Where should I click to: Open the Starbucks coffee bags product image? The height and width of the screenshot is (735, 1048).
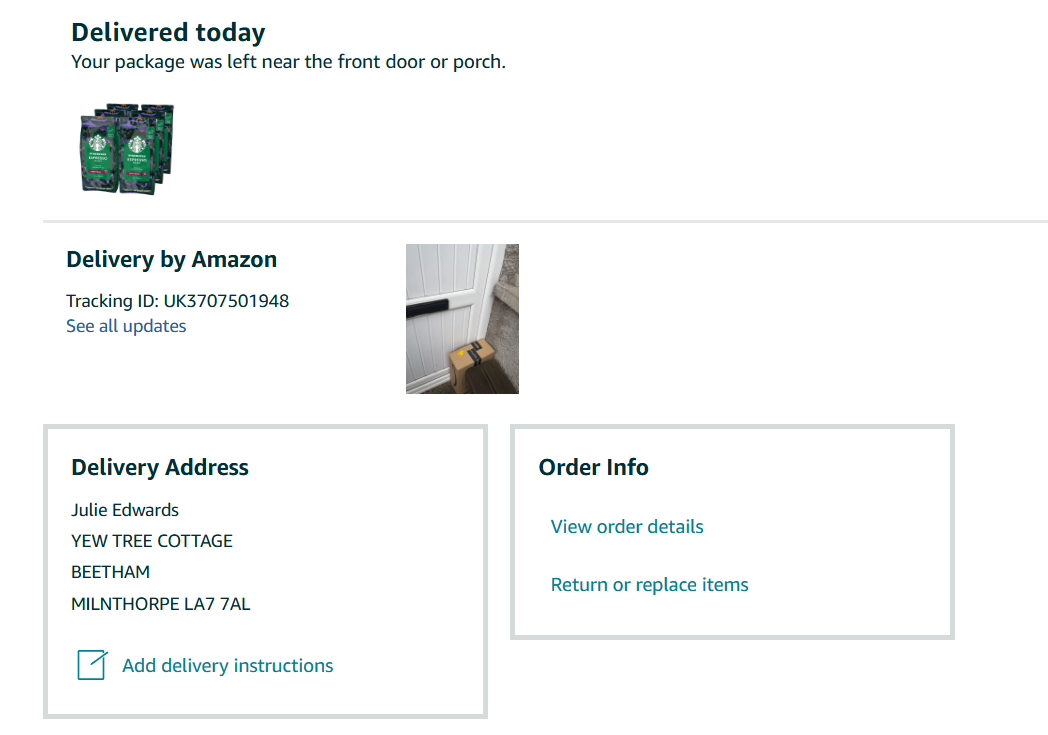[127, 147]
